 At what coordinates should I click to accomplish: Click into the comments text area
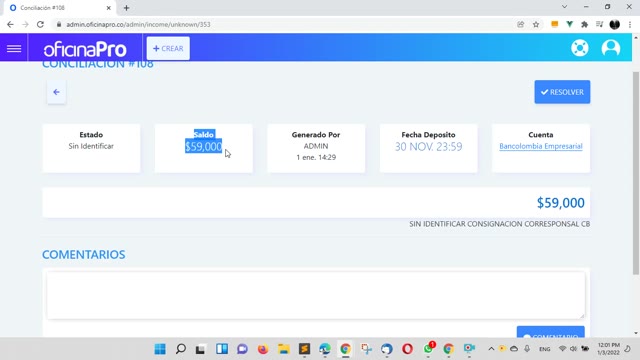[x=316, y=295]
